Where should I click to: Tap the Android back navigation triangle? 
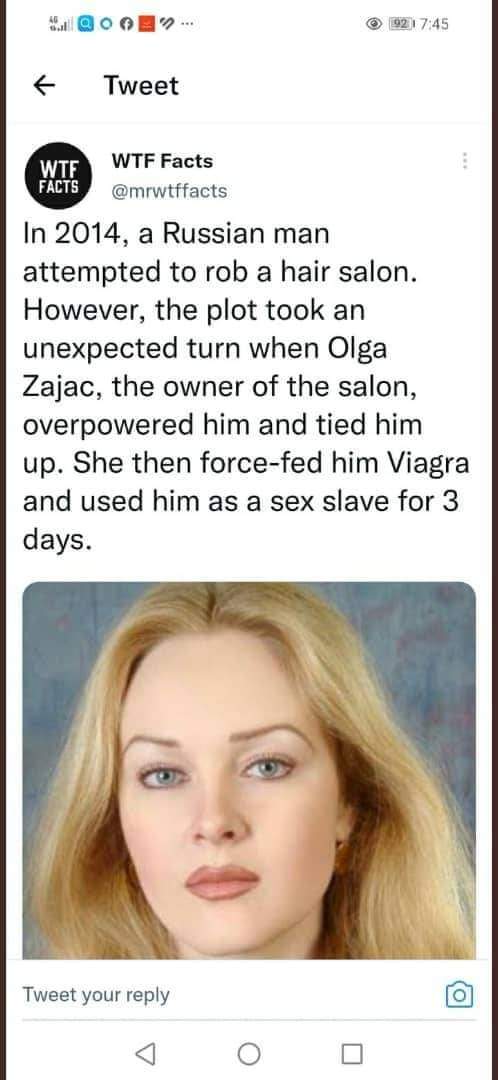pyautogui.click(x=144, y=1053)
